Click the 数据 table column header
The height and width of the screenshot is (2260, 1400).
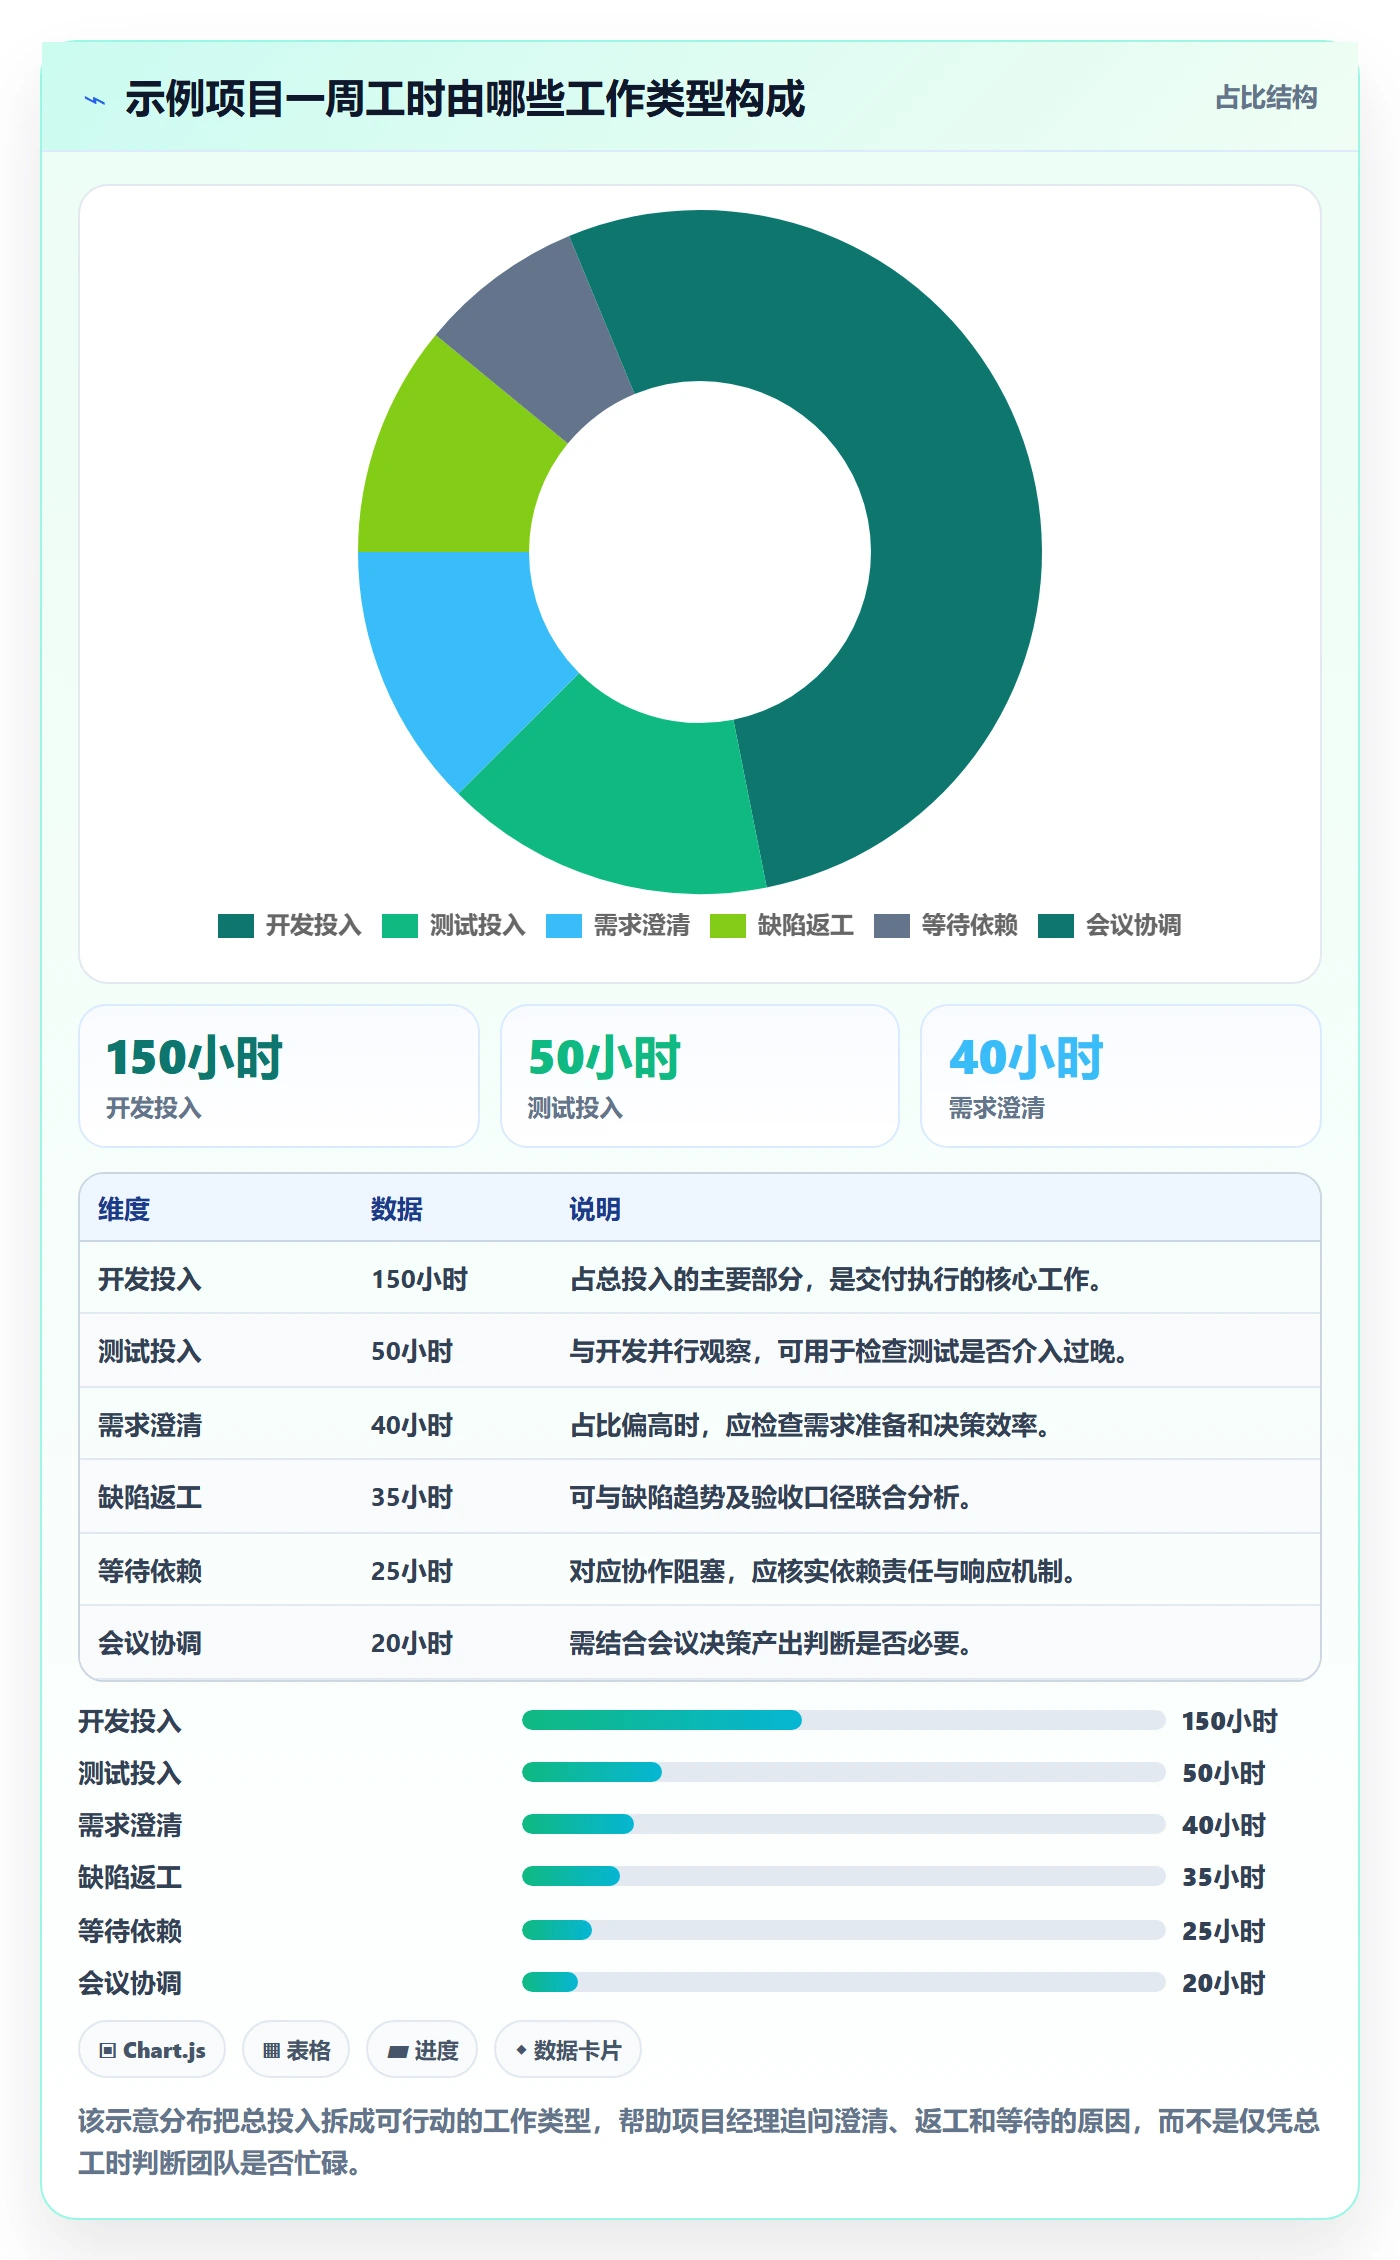pyautogui.click(x=397, y=1209)
